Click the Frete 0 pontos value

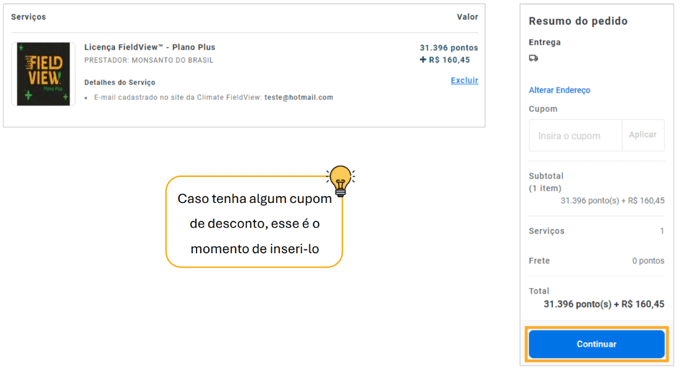pyautogui.click(x=648, y=261)
